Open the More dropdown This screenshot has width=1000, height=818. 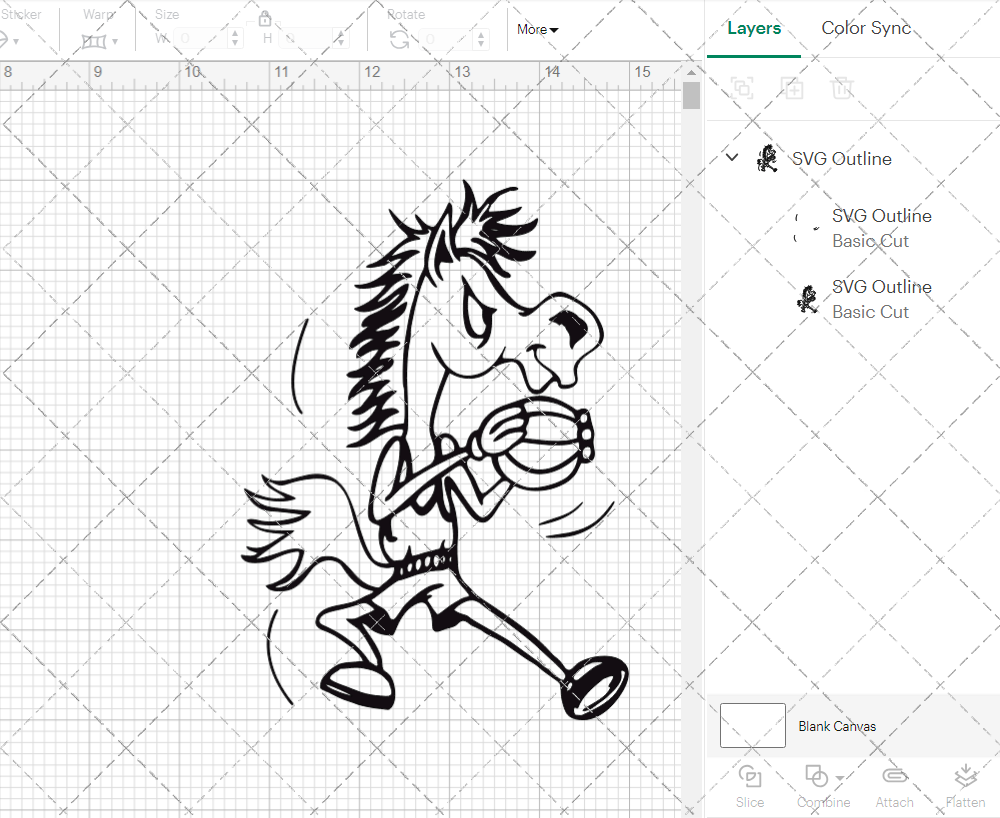pos(537,30)
